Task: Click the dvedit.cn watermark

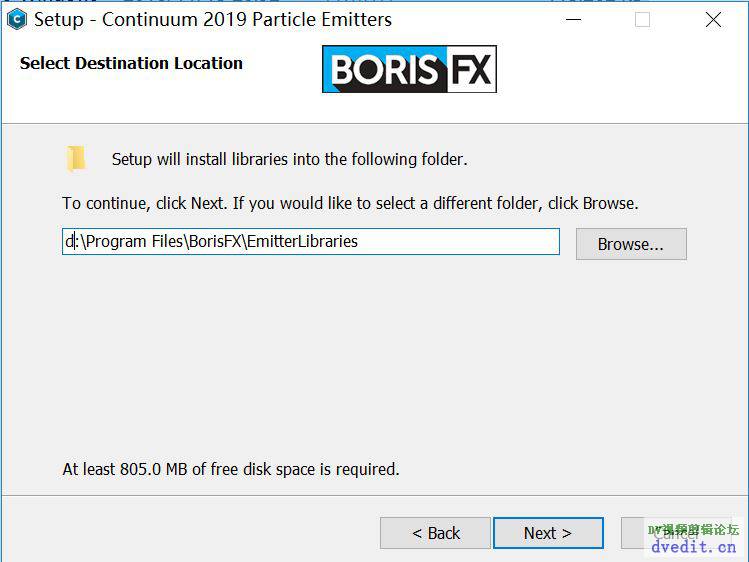Action: click(x=693, y=547)
